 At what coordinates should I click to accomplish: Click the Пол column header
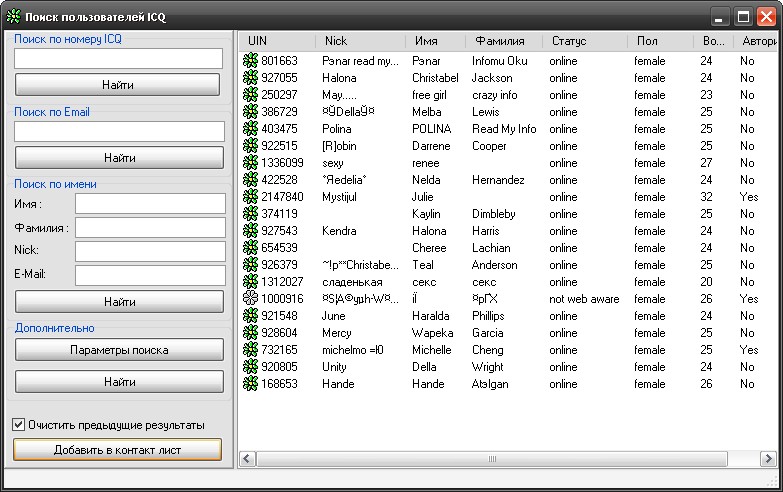coord(660,41)
